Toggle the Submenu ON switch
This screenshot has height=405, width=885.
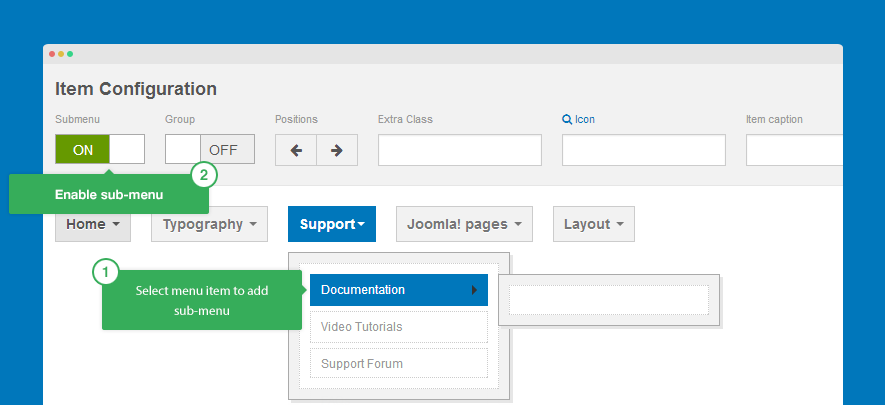(x=100, y=150)
